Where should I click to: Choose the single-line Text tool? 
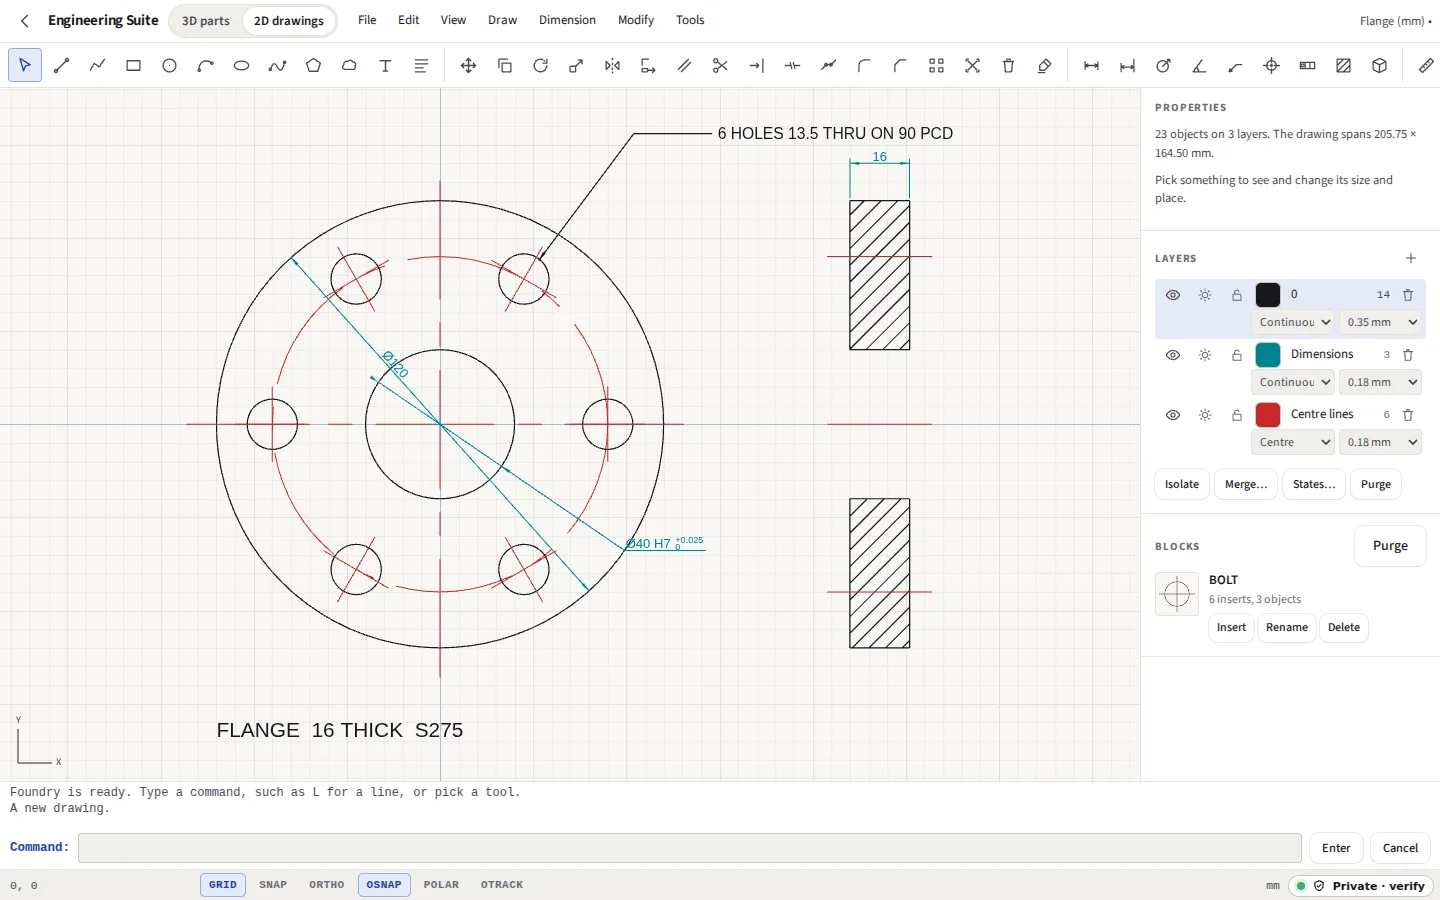pos(385,66)
